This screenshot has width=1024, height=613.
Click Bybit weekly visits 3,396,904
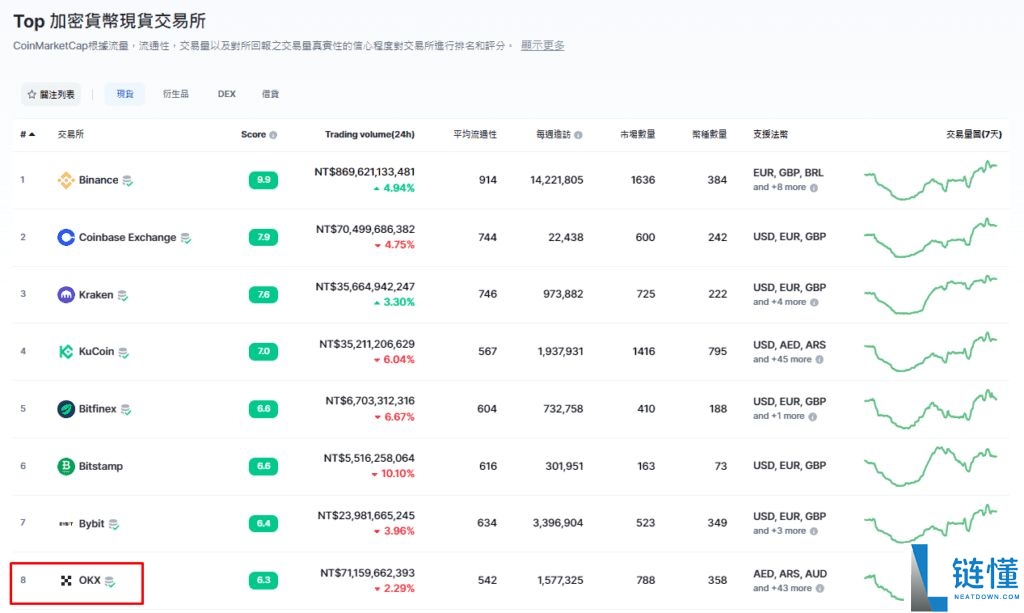558,523
